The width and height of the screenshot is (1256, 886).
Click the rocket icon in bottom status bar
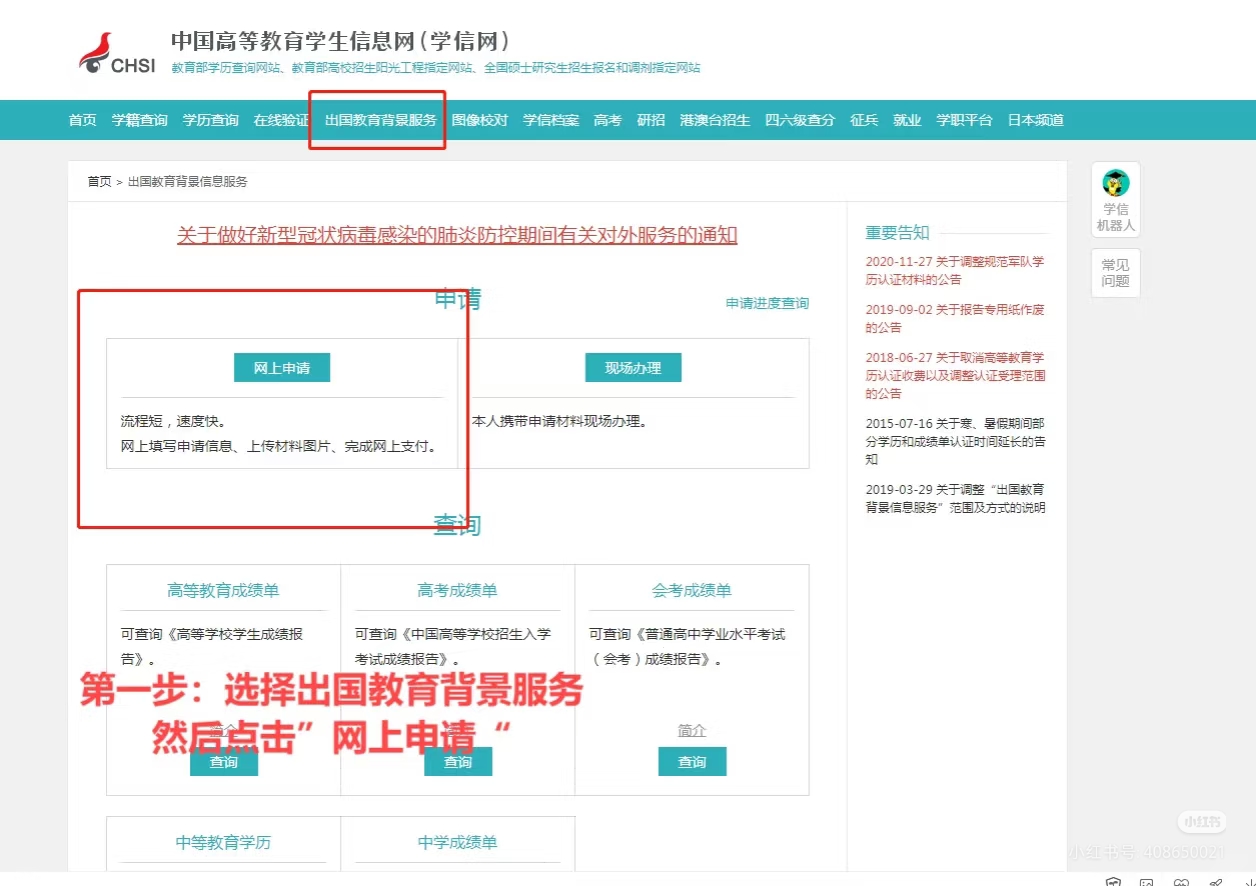click(x=1215, y=882)
